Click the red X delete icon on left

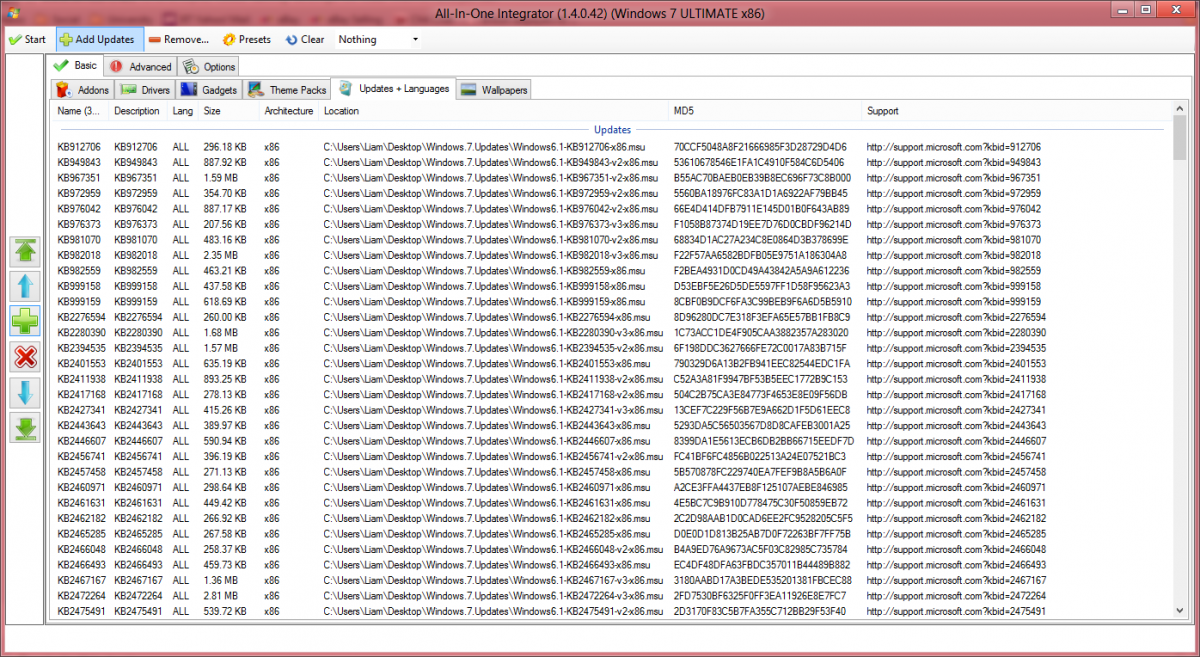(x=24, y=357)
